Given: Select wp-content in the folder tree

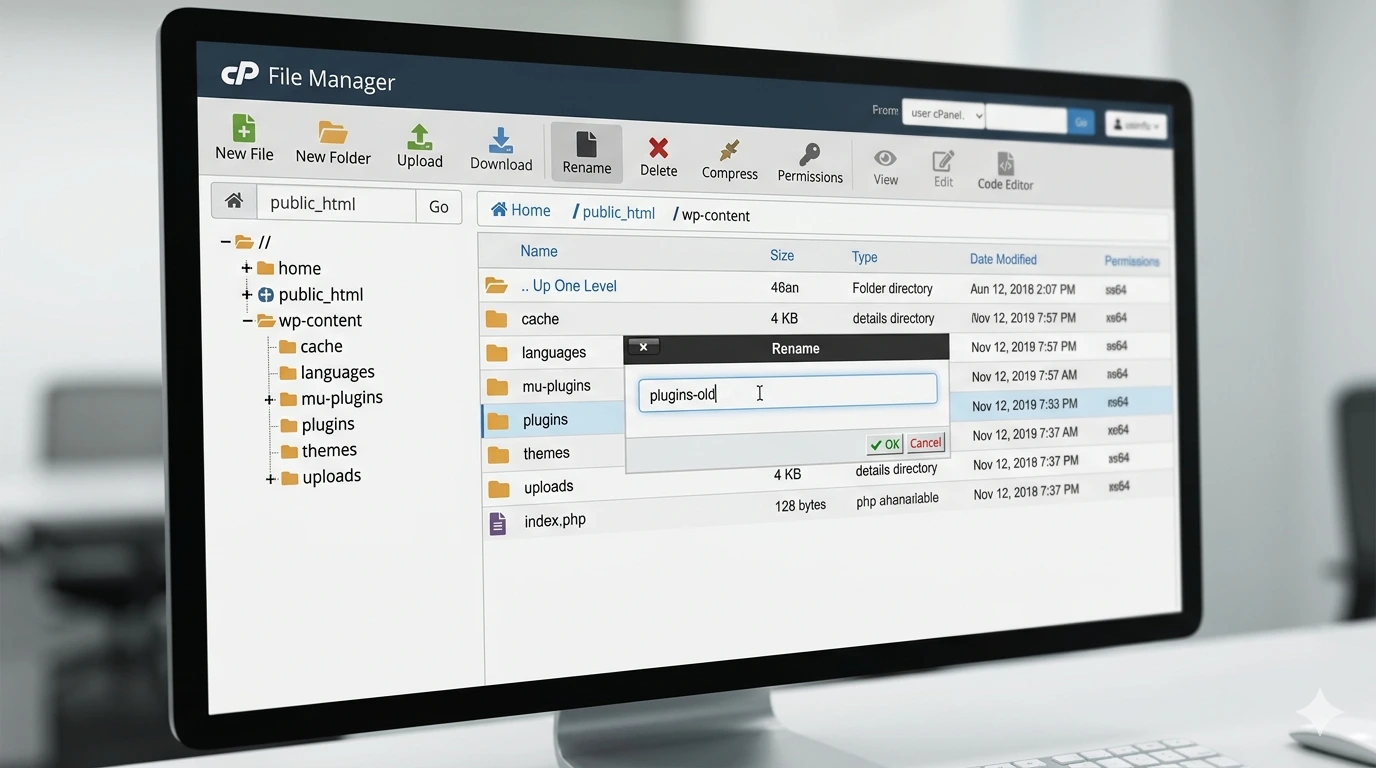Looking at the screenshot, I should 320,320.
